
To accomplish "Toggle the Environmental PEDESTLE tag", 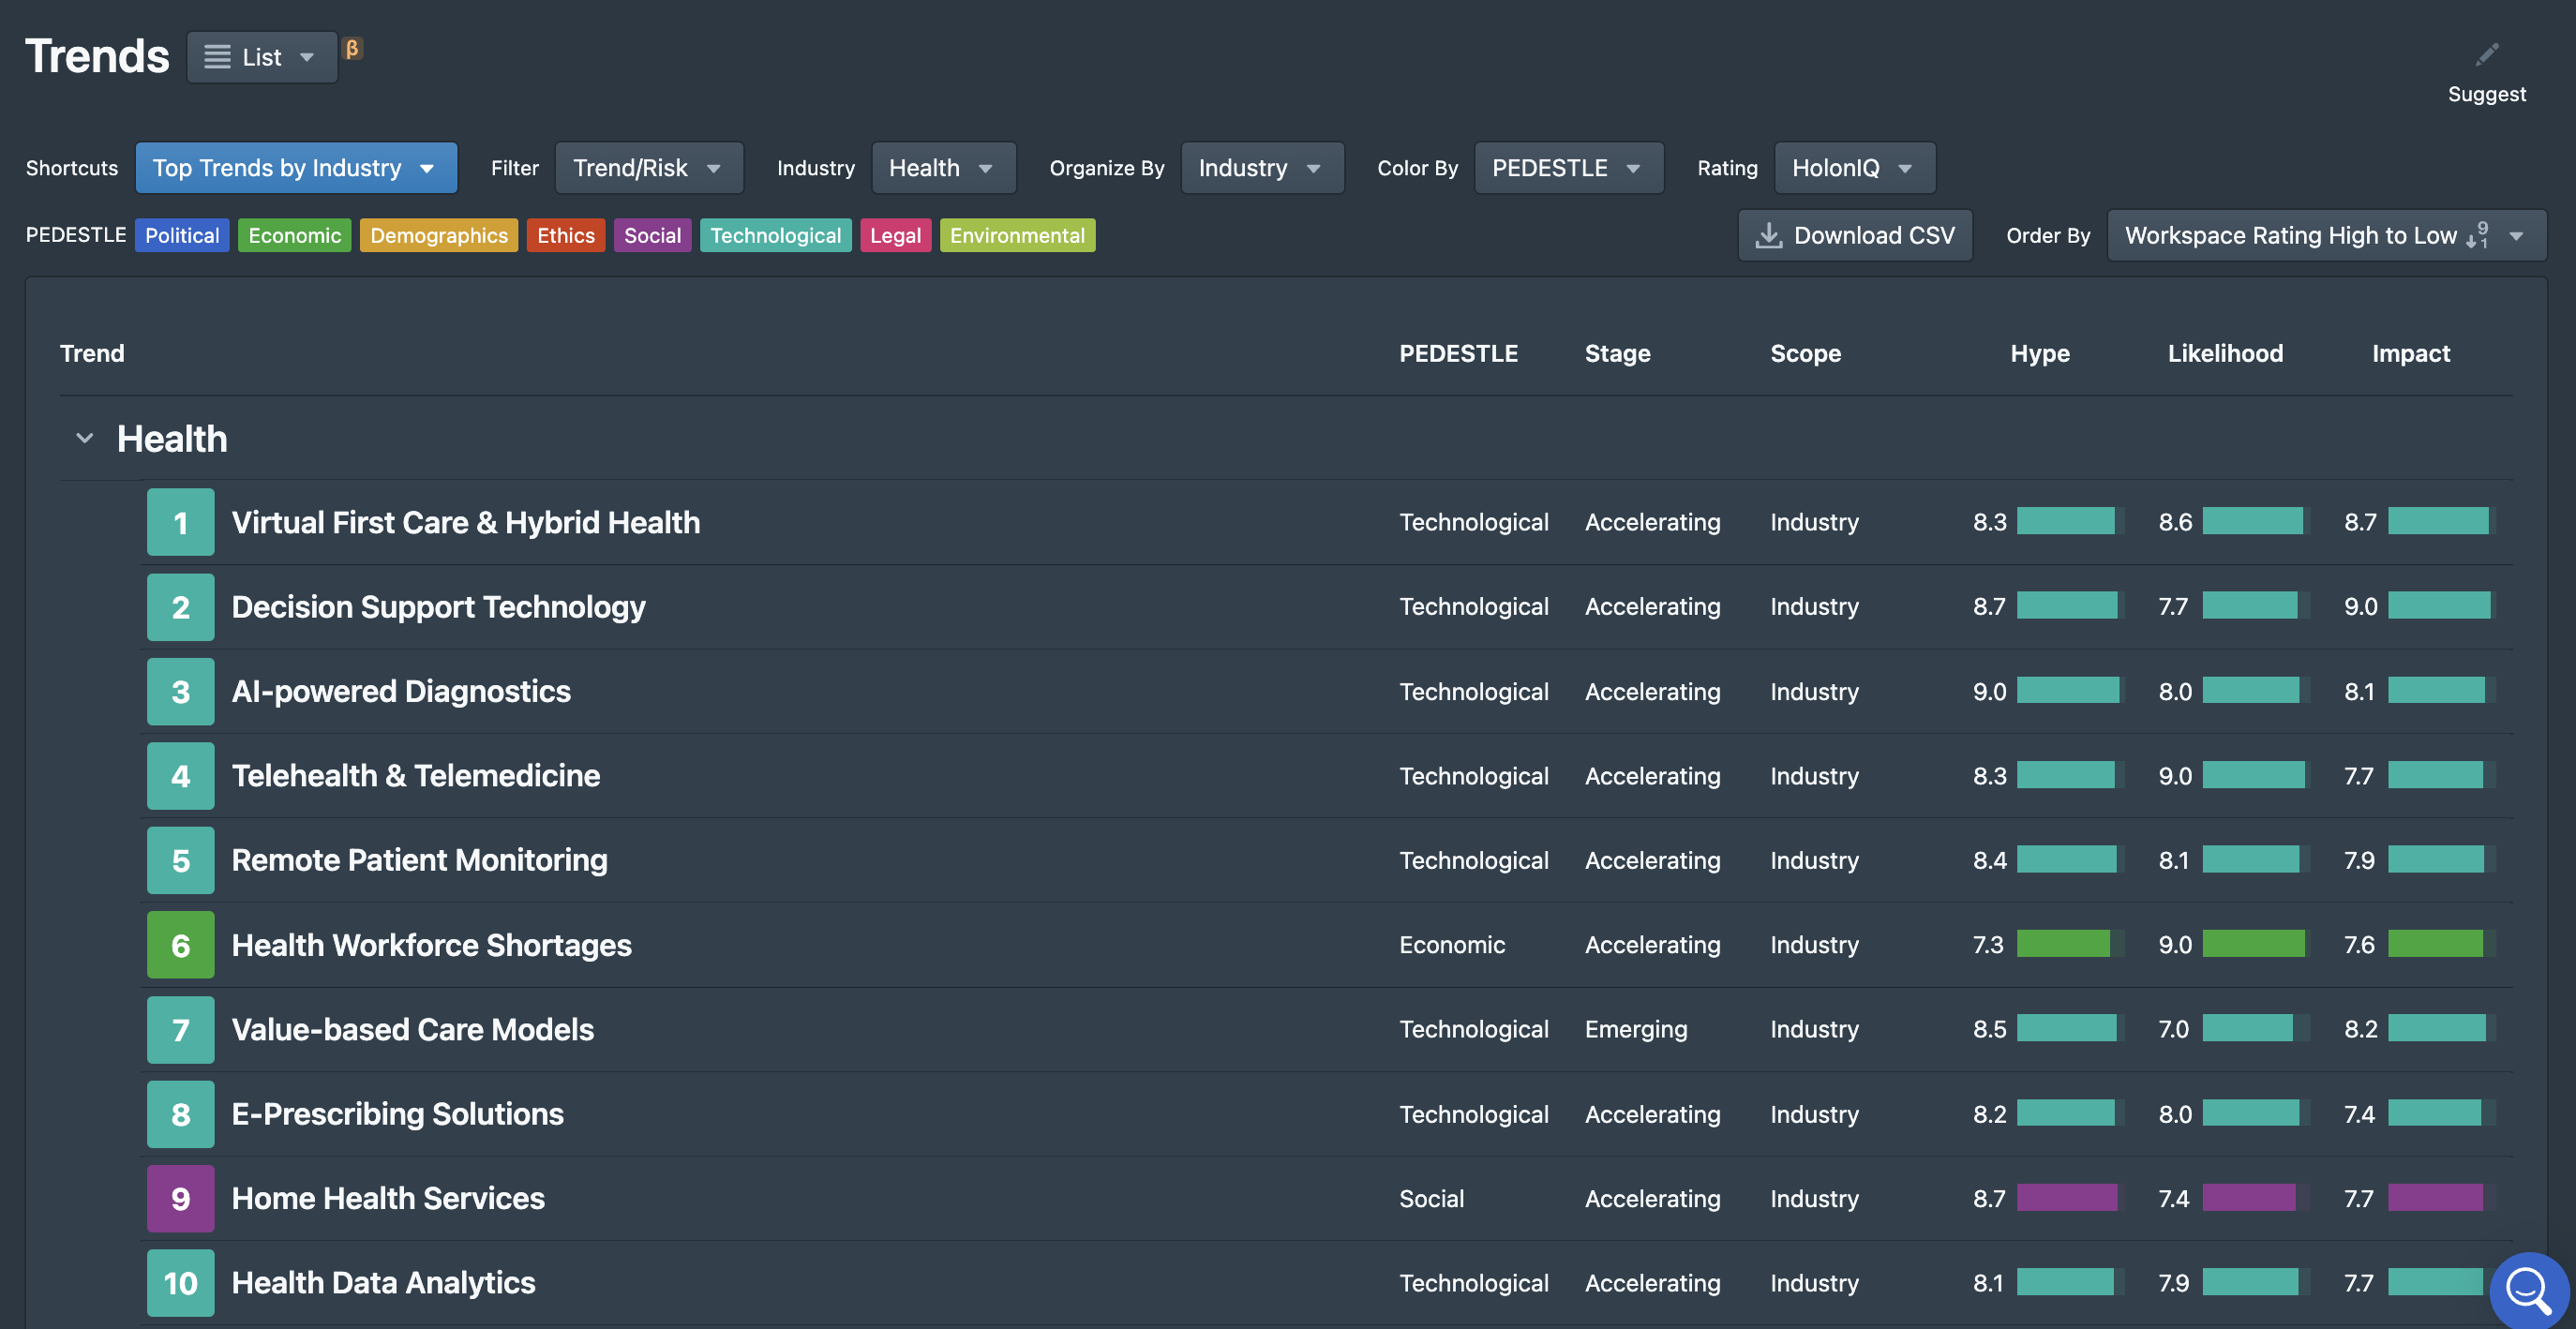I will tap(1017, 235).
